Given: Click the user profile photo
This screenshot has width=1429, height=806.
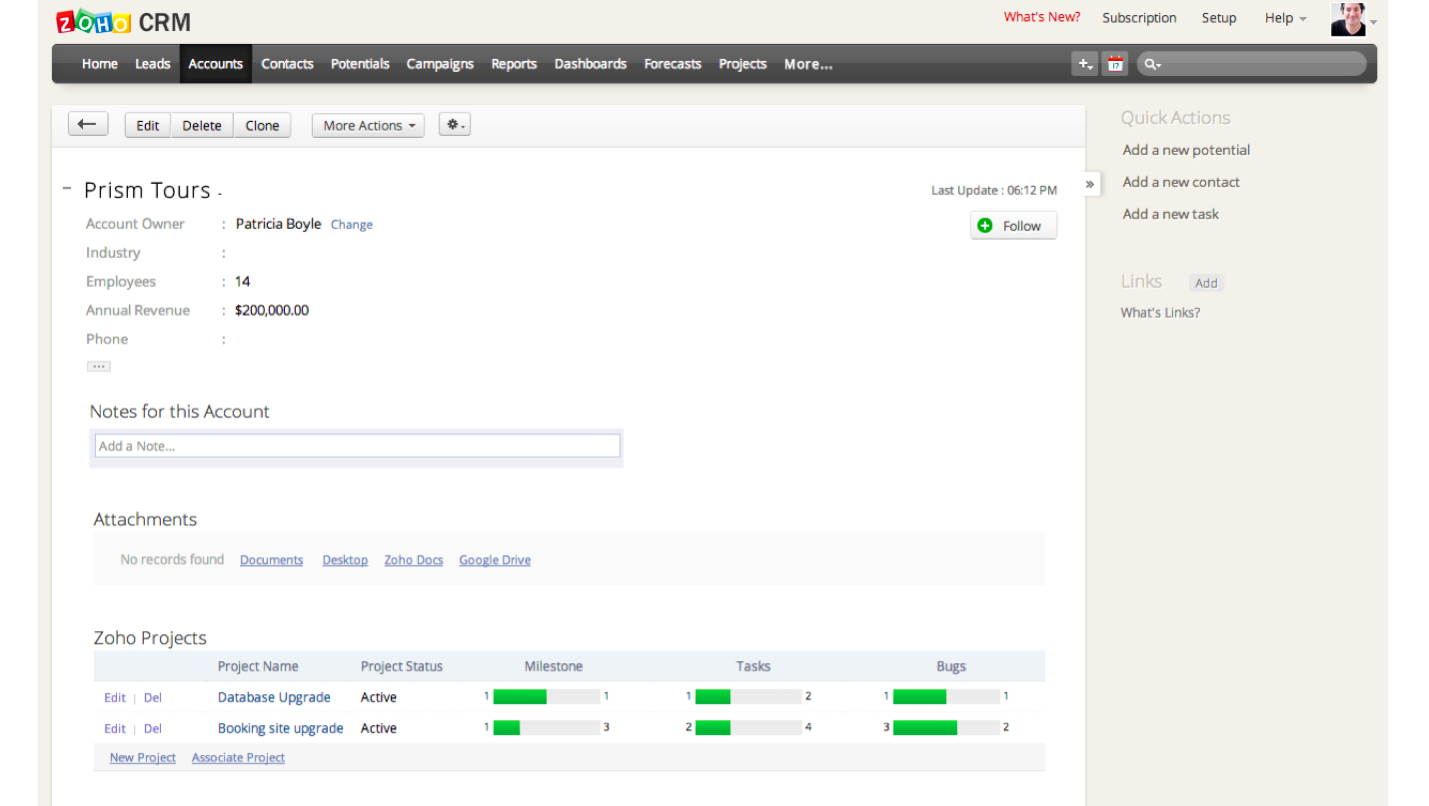Looking at the screenshot, I should click(1348, 19).
